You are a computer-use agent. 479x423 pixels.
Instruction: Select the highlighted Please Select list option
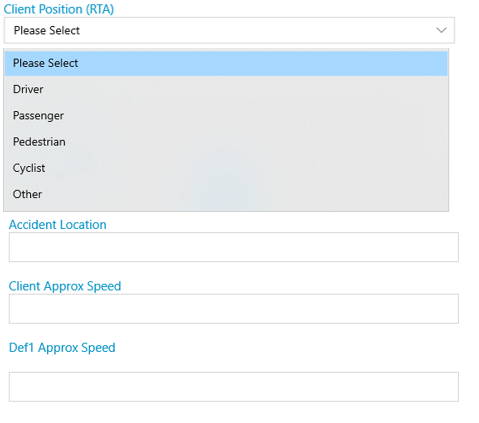click(x=226, y=63)
